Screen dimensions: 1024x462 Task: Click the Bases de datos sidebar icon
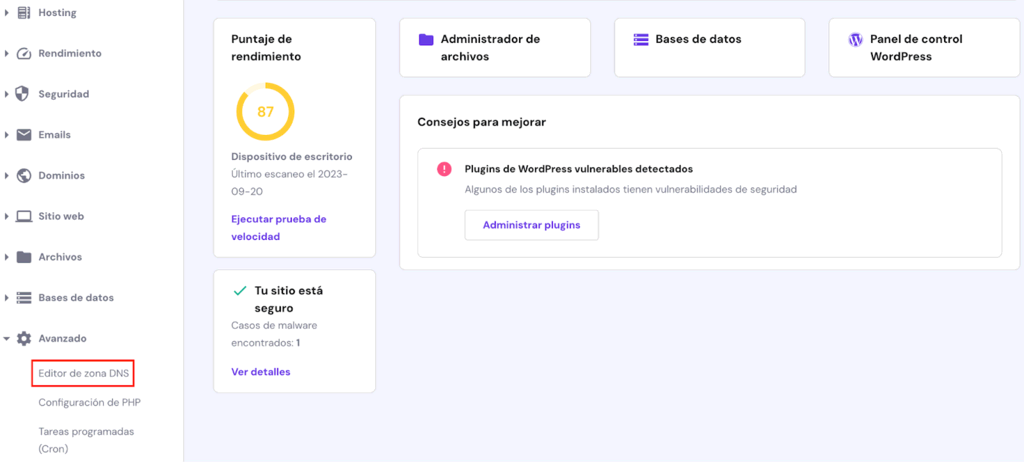tap(24, 298)
